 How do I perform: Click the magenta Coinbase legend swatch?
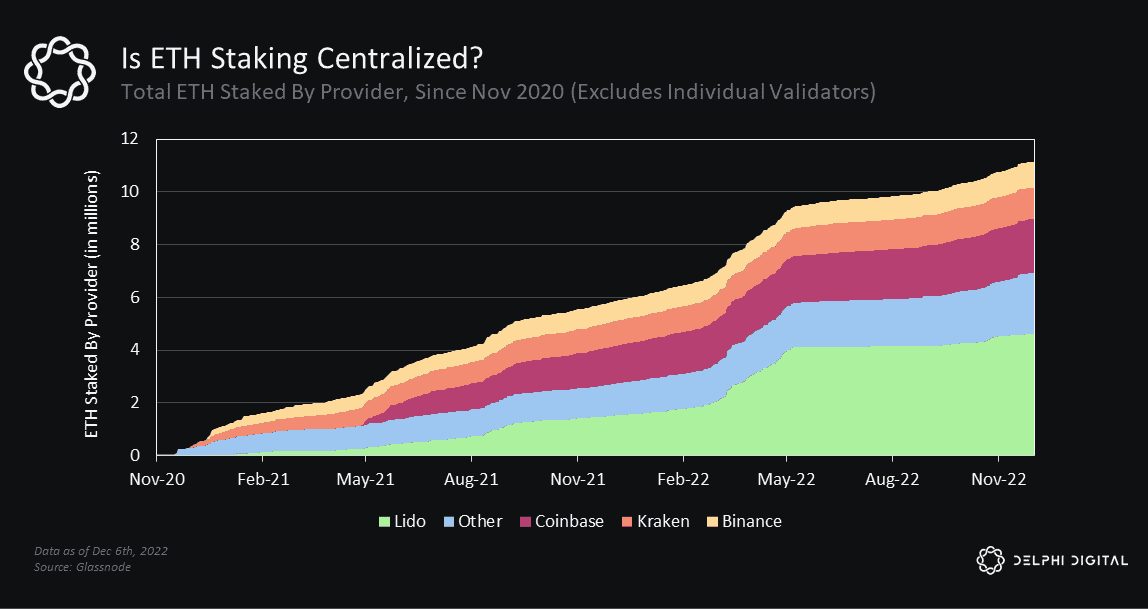pyautogui.click(x=526, y=522)
